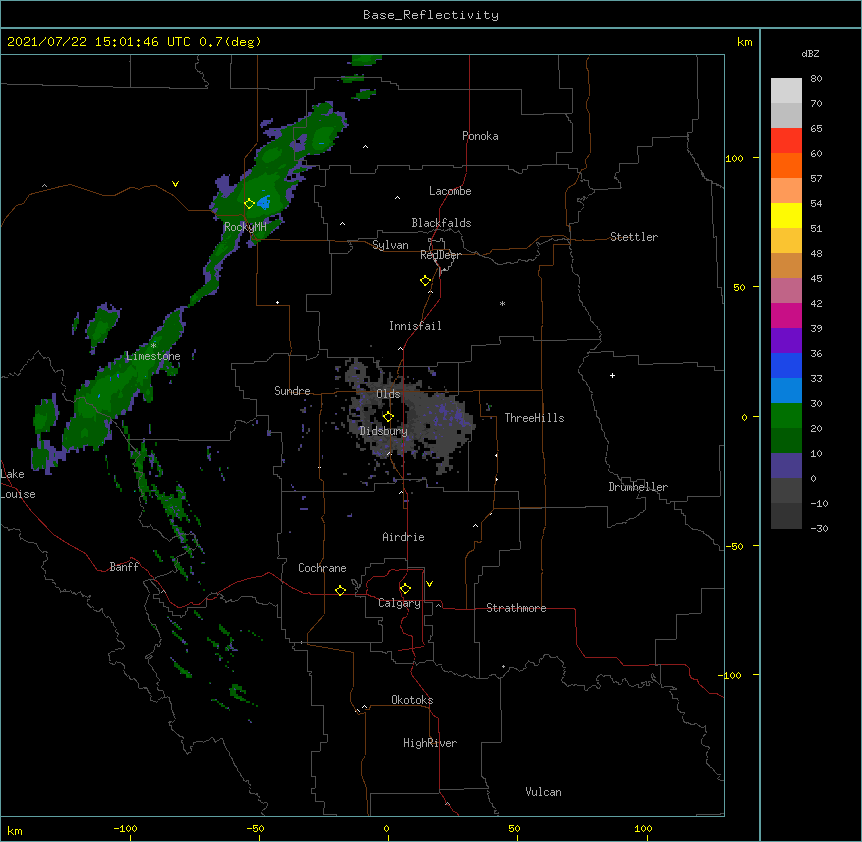The image size is (862, 842).
Task: Click the slate-blue 0-10 dBZ legend swatch
Action: pos(786,466)
